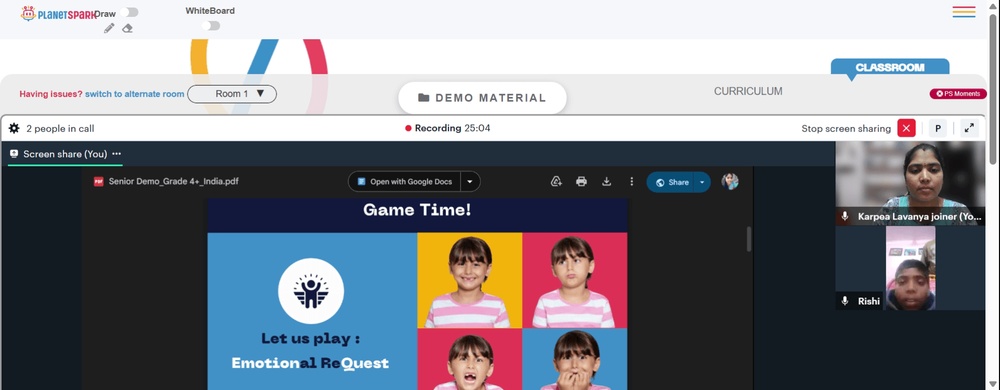Click the PDF viewer scrollbar thumb
The height and width of the screenshot is (390, 1000).
pos(749,239)
